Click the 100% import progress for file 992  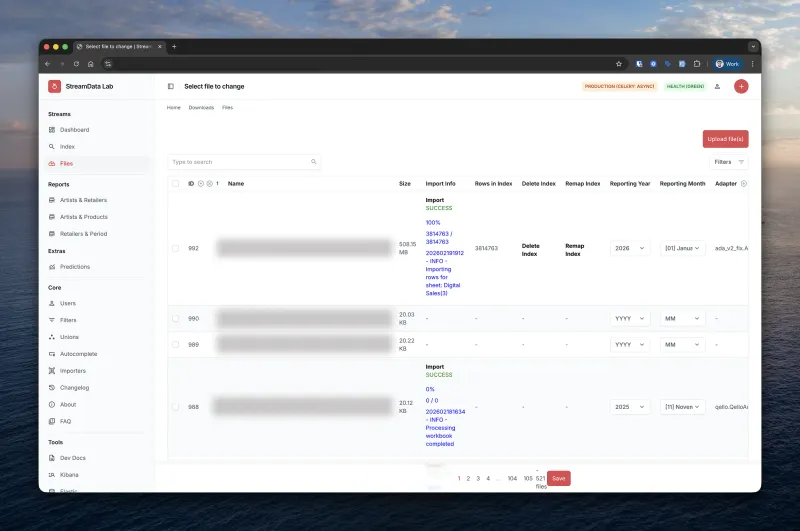coord(433,222)
